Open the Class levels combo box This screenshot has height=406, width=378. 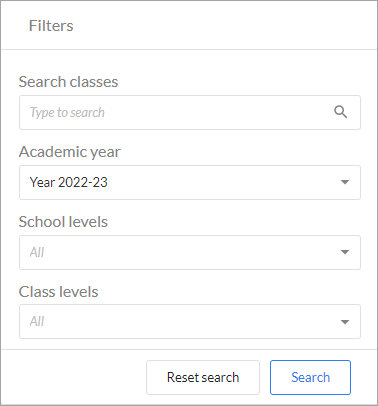[x=190, y=321]
